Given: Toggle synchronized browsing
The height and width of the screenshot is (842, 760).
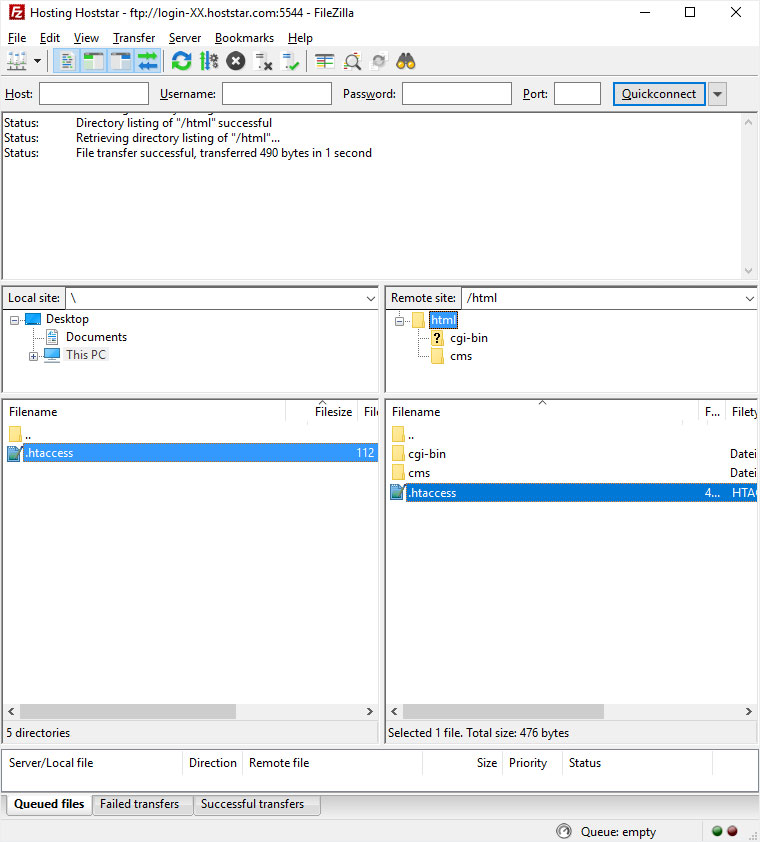Looking at the screenshot, I should point(379,61).
